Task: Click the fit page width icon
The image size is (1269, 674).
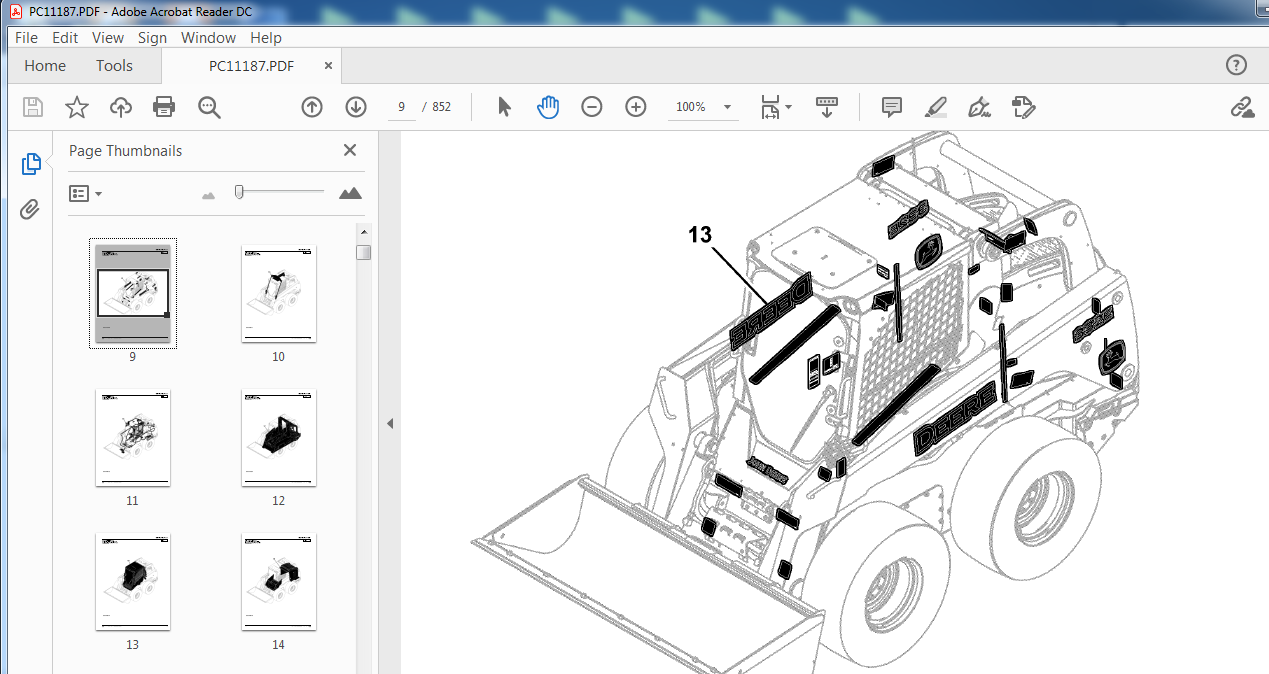Action: coord(769,107)
